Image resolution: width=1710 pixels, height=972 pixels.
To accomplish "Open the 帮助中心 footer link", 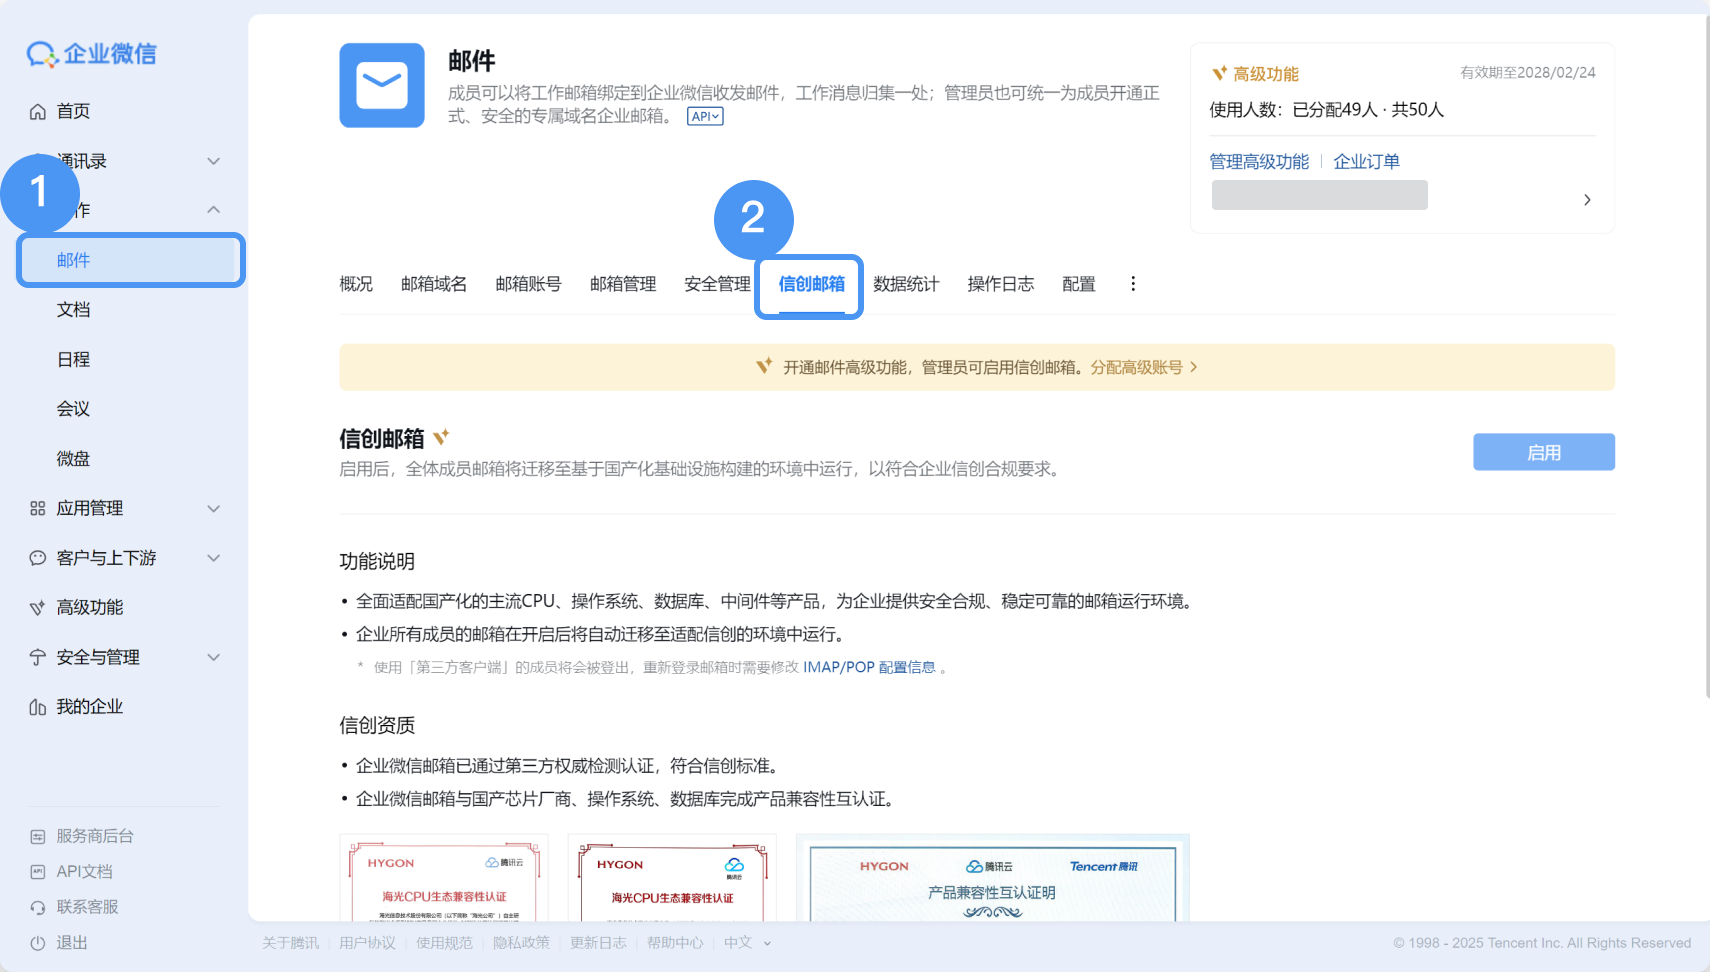I will coord(675,943).
